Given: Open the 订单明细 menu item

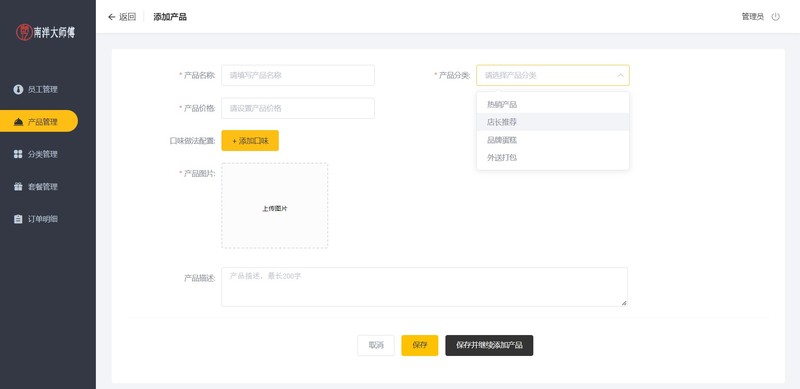Looking at the screenshot, I should tap(39, 219).
